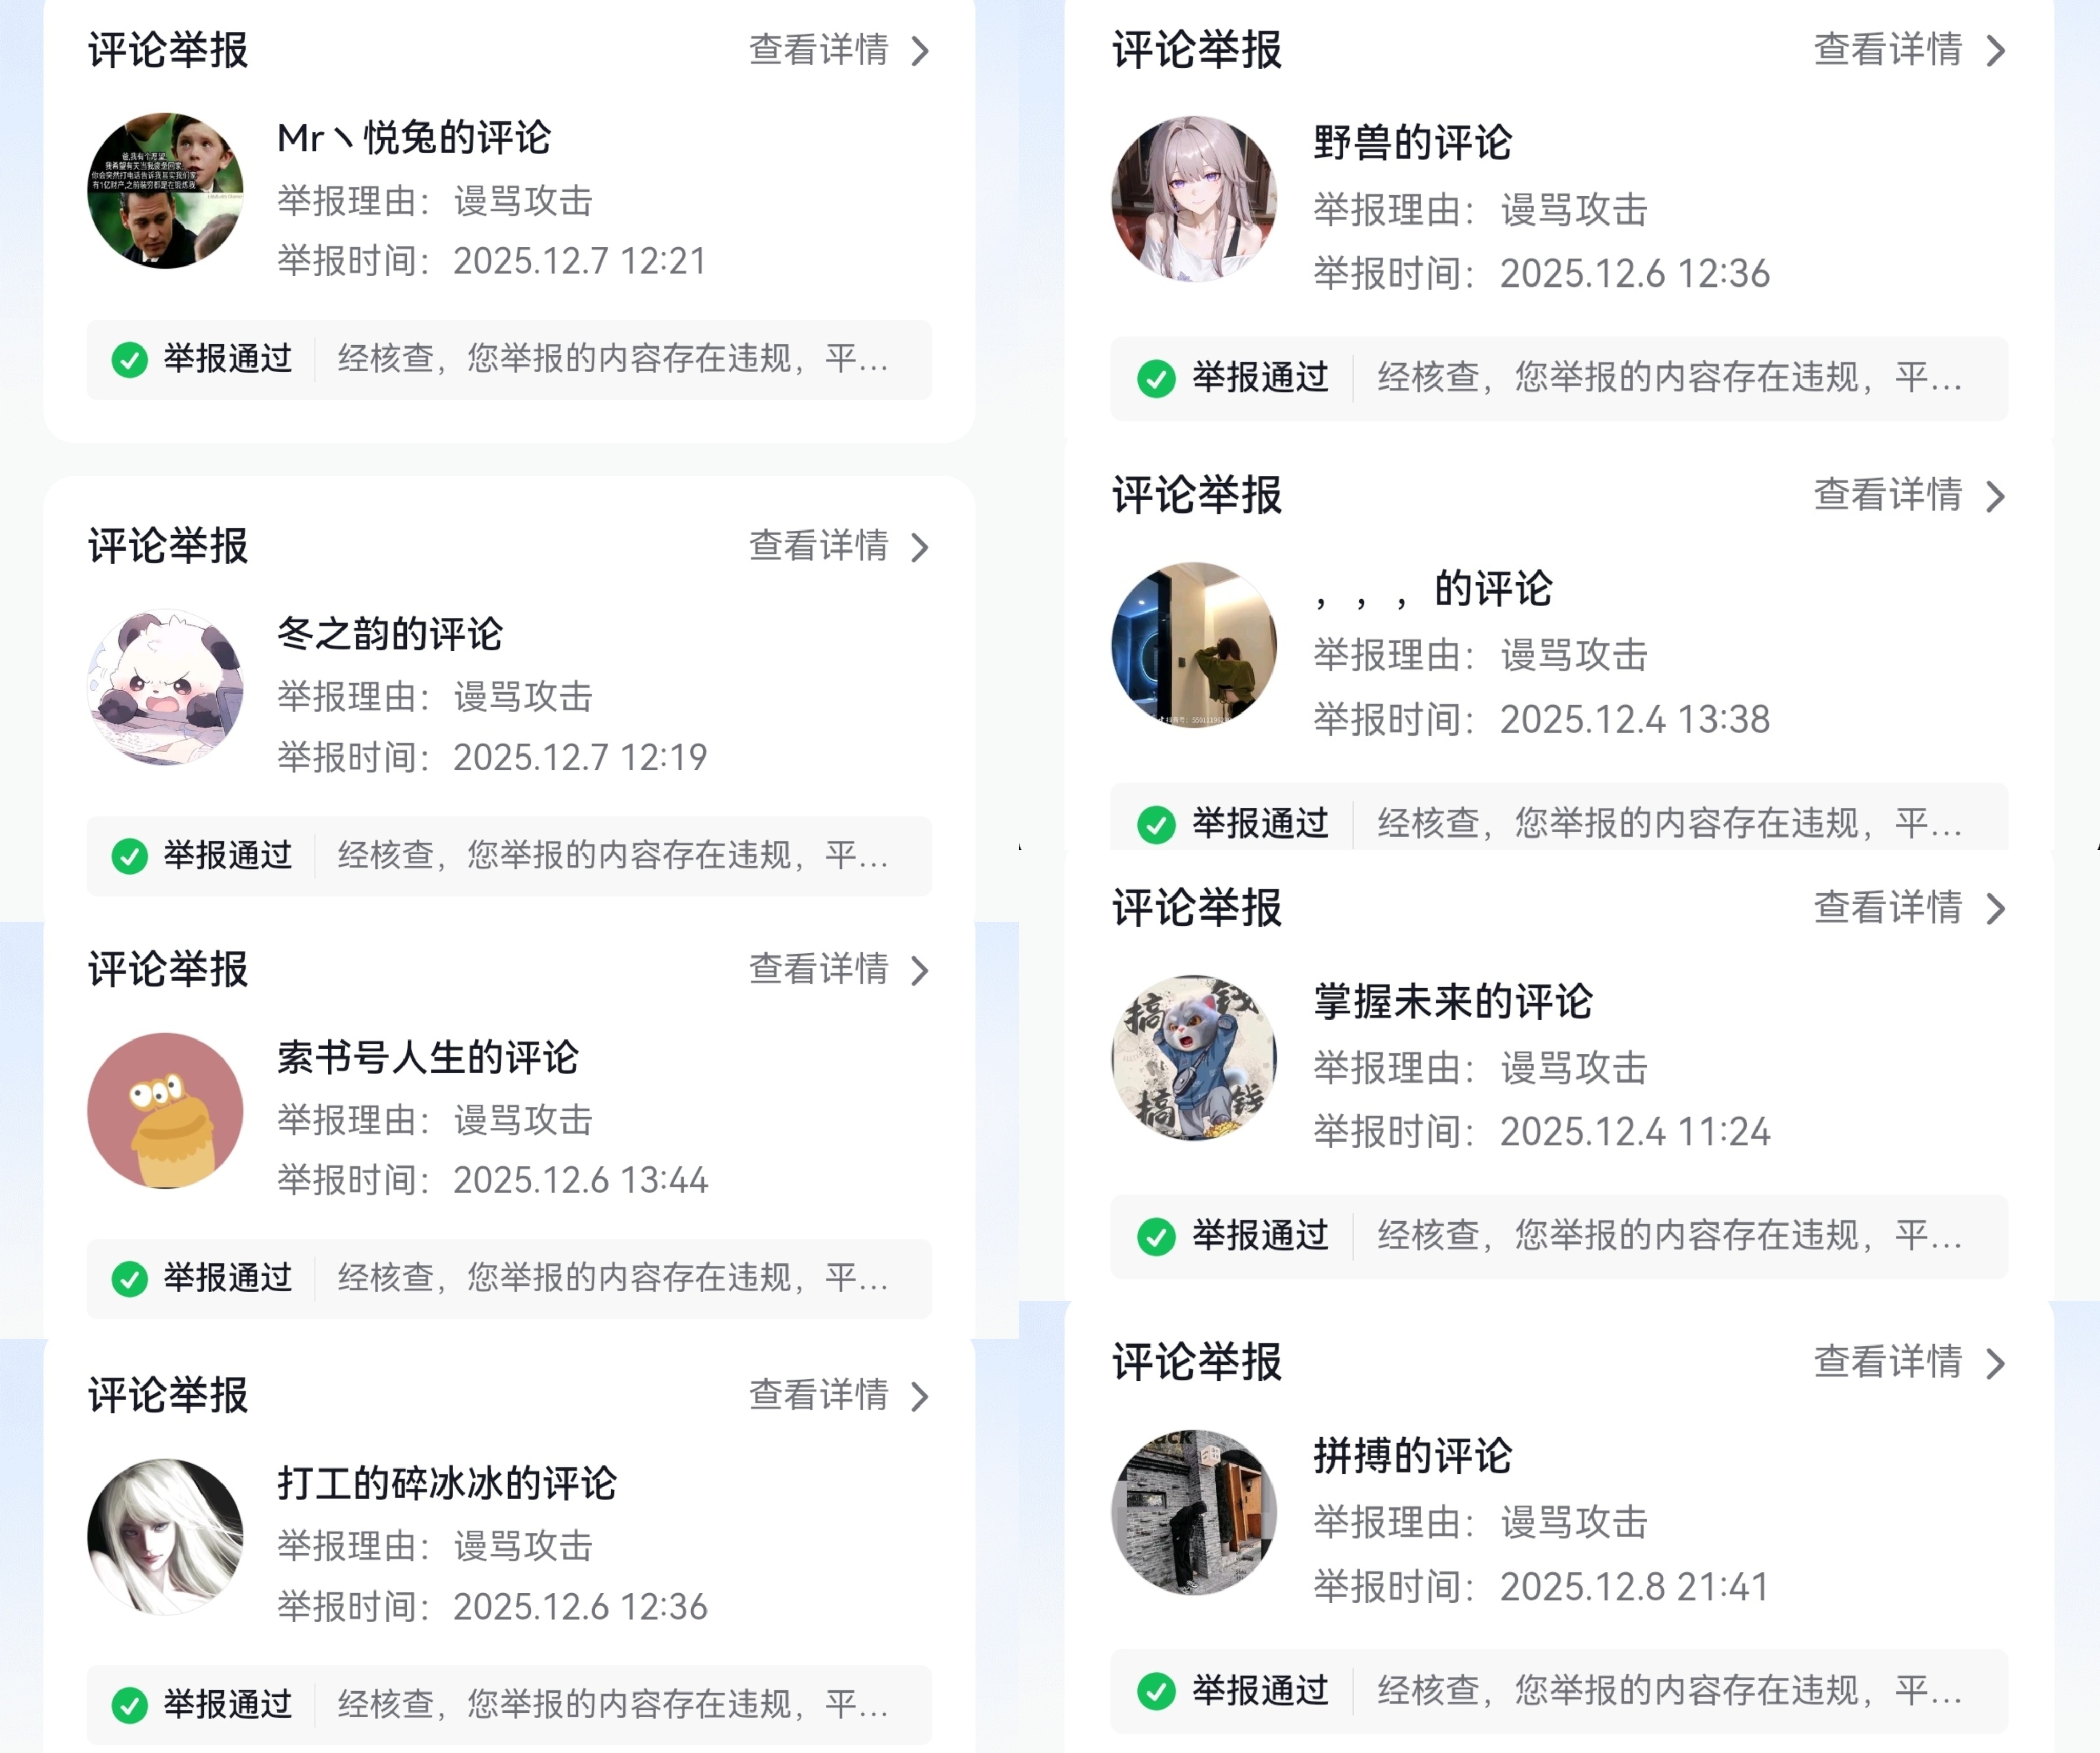
Task: Open 索书号人生 cartoon avatar
Action: pyautogui.click(x=165, y=1110)
